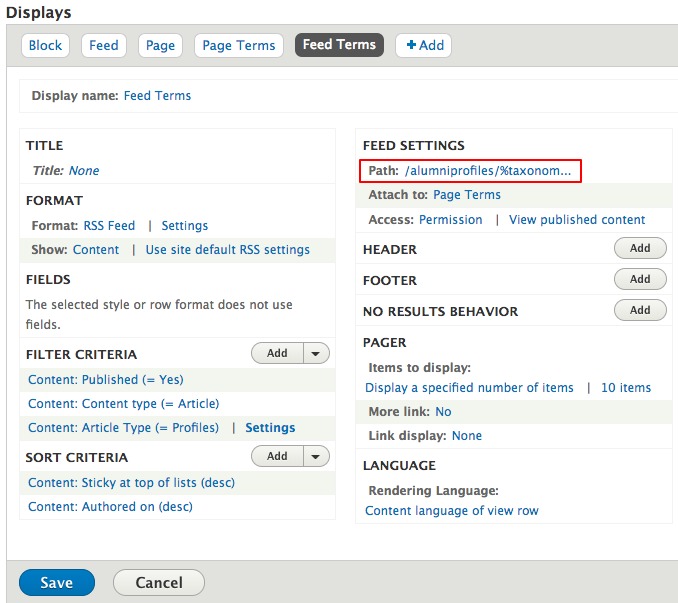Change the RSS Feed format link

click(x=108, y=226)
